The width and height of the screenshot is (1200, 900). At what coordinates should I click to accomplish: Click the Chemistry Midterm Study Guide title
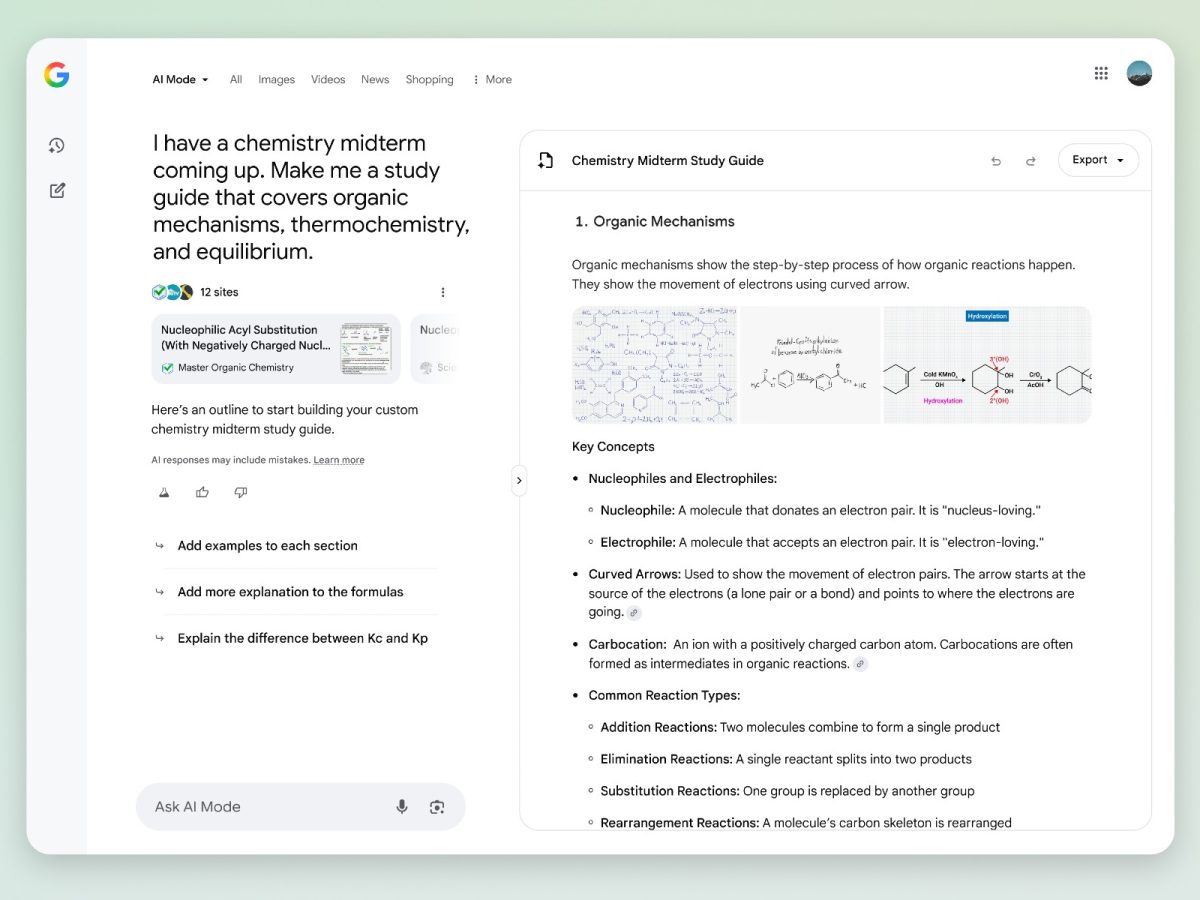668,161
